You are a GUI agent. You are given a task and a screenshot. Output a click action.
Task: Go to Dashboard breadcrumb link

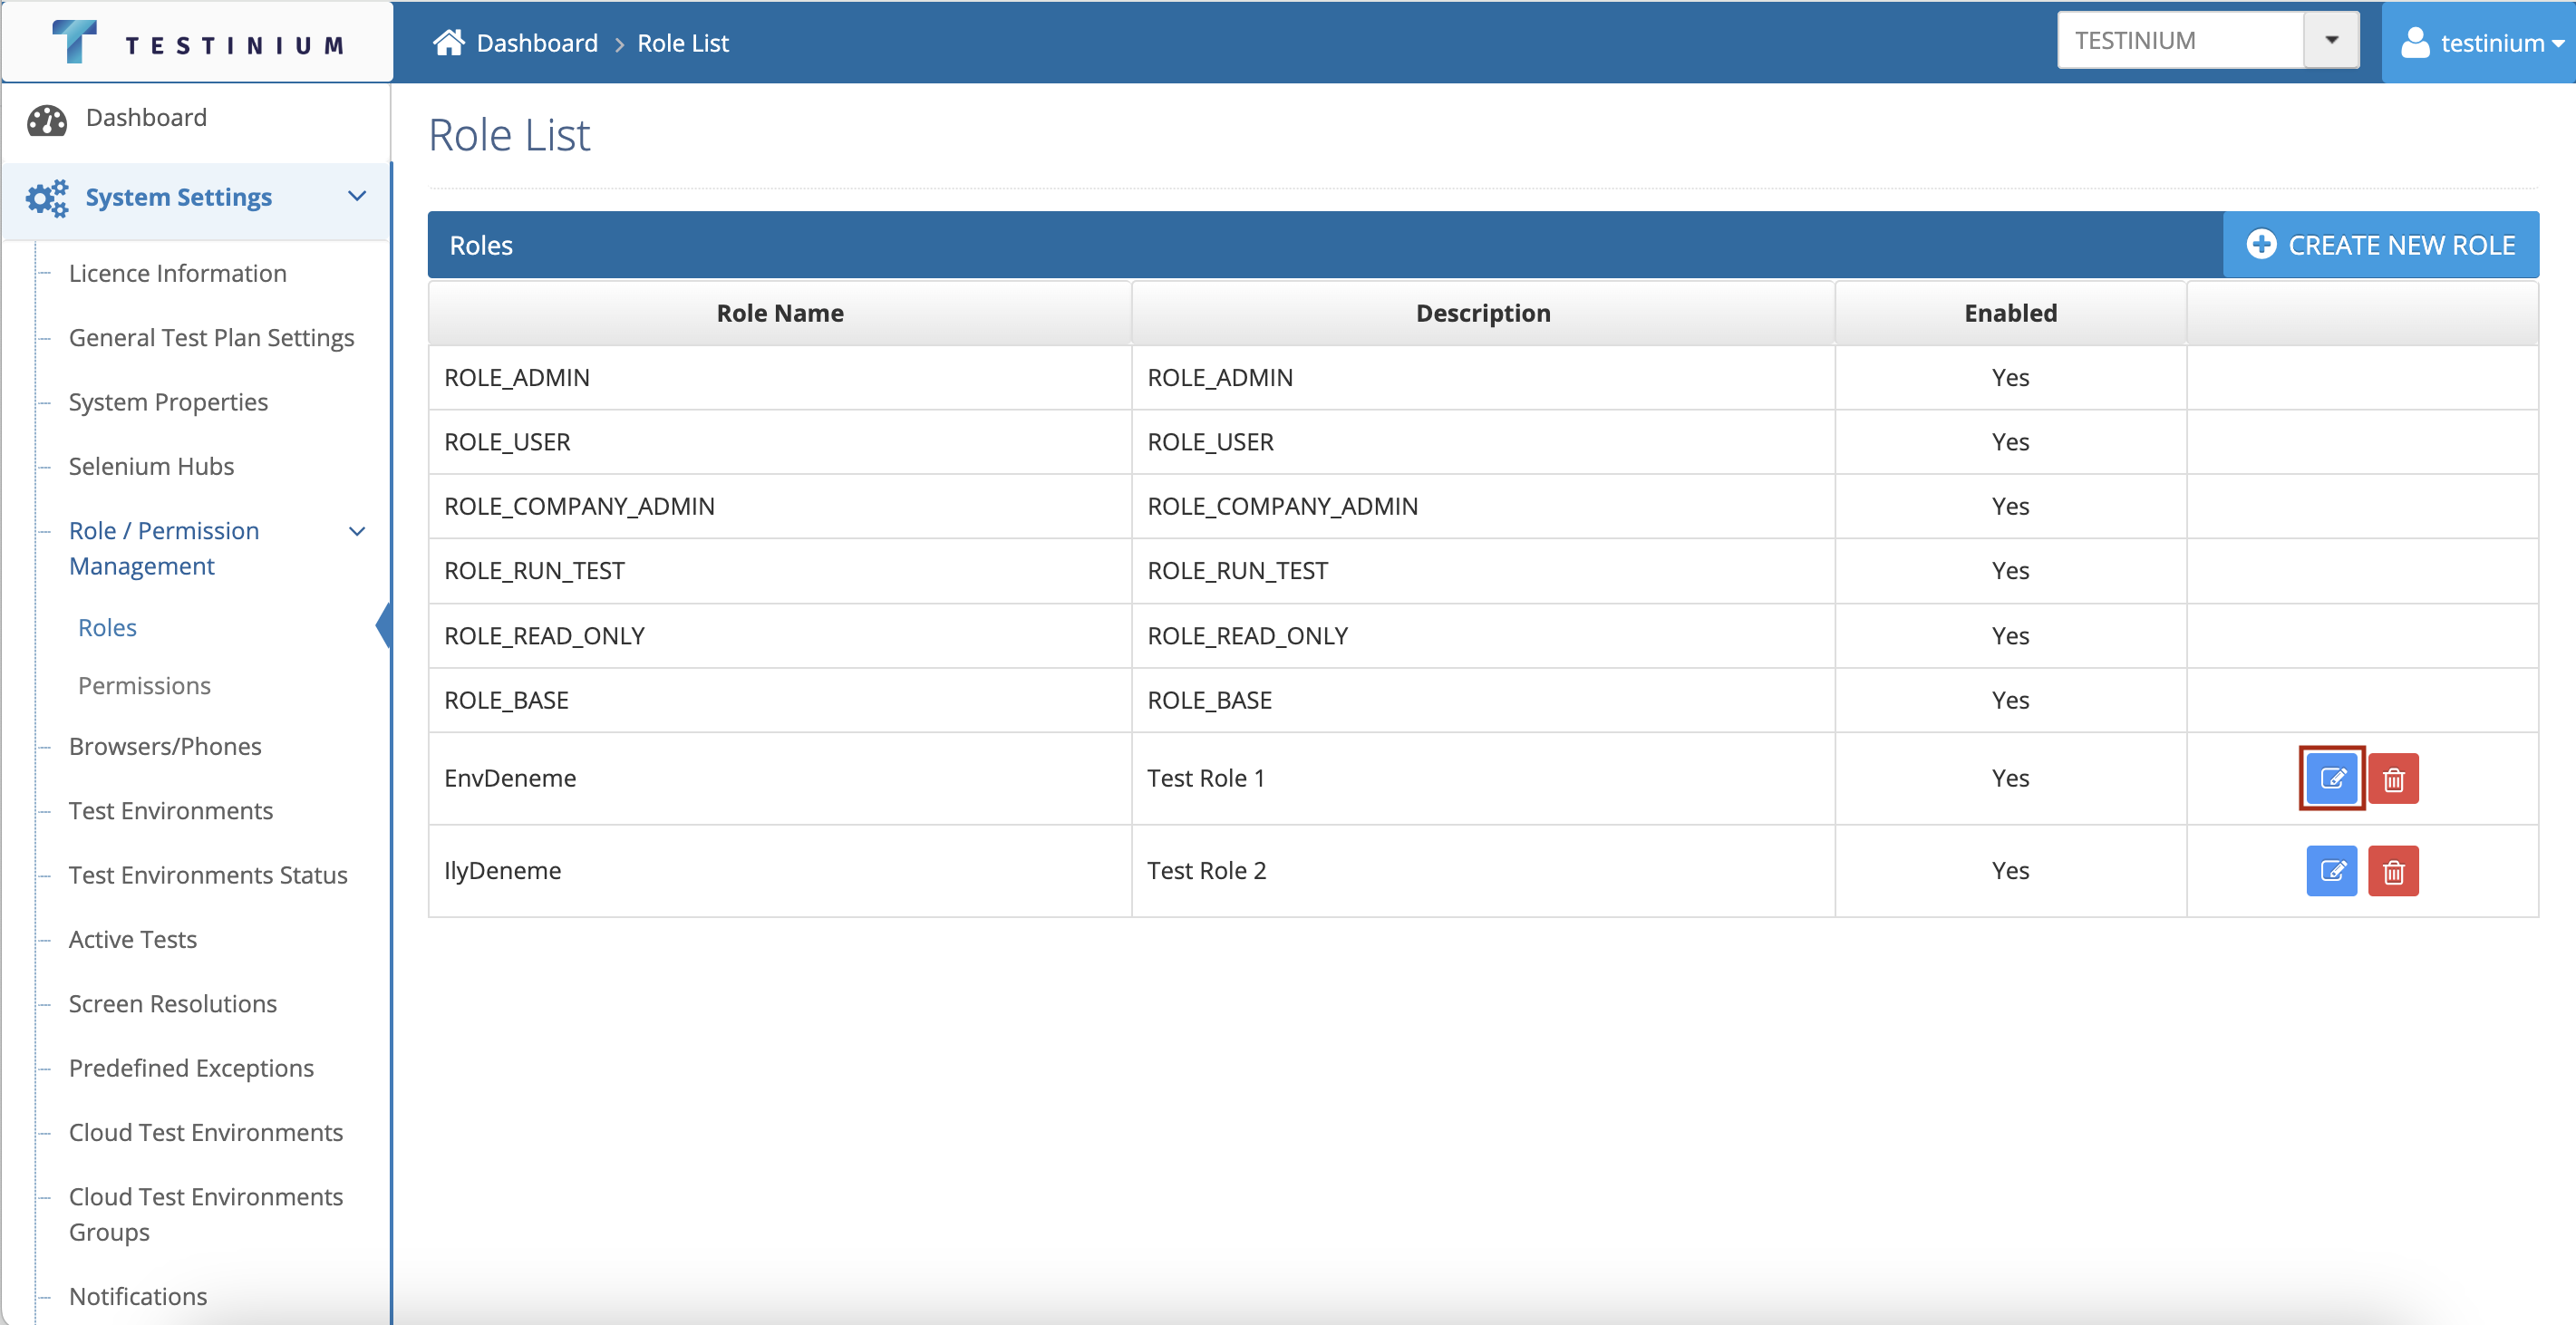click(537, 43)
